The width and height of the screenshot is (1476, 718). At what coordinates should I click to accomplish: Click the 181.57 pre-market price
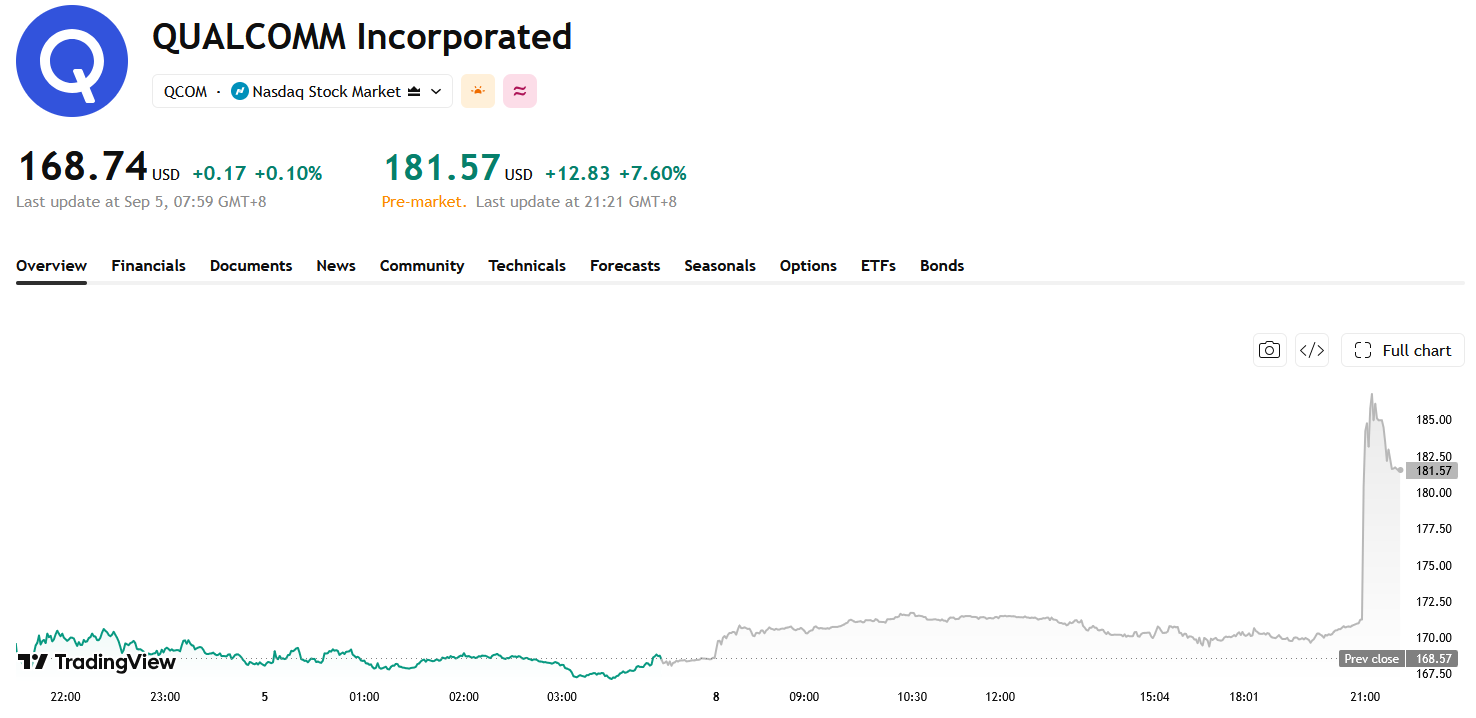(x=443, y=166)
